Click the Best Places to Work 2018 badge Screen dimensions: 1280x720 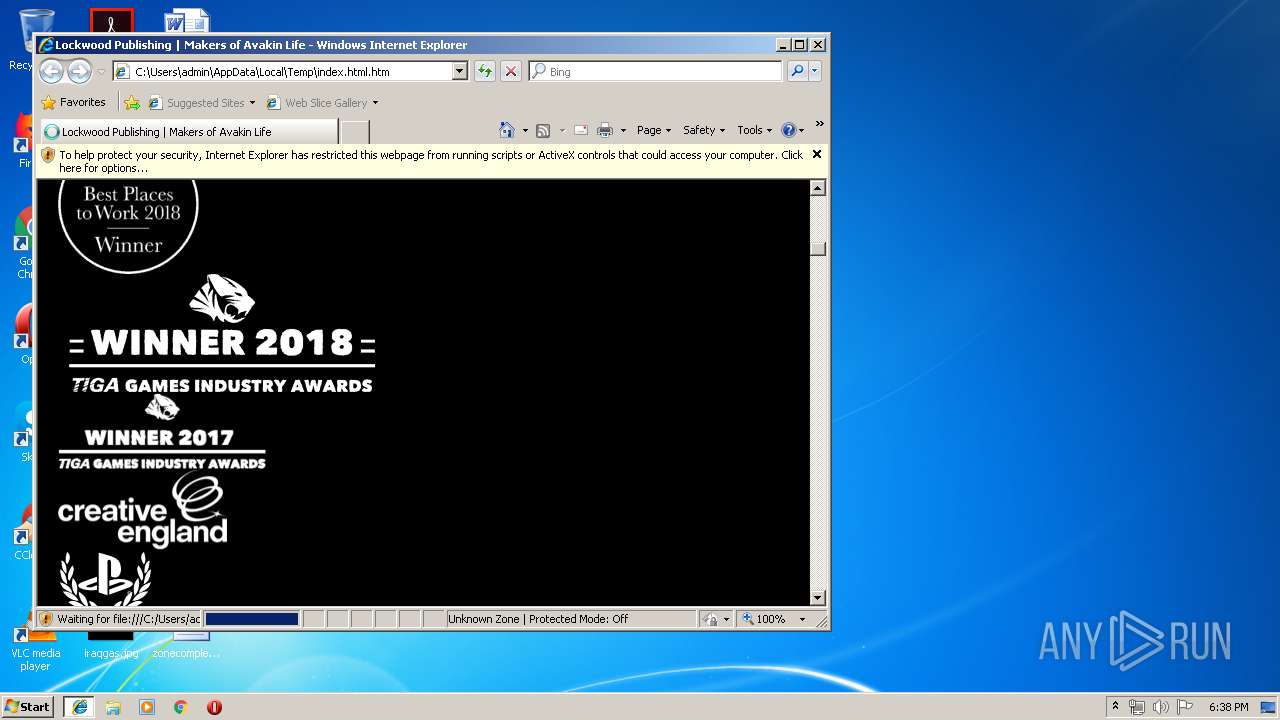click(x=128, y=227)
